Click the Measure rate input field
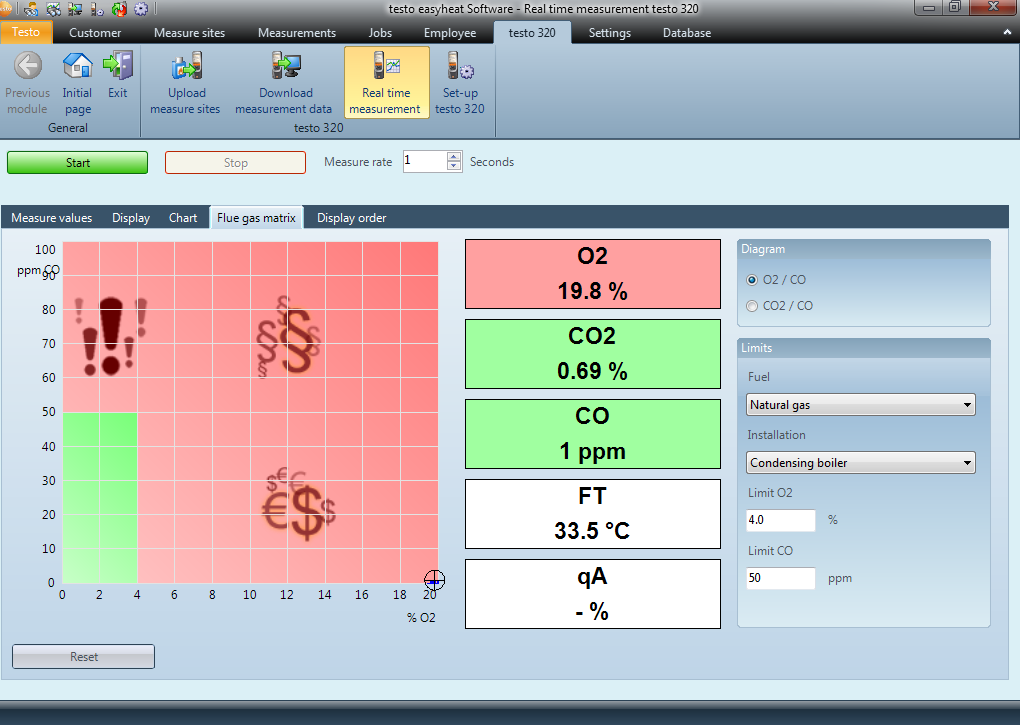Viewport: 1020px width, 725px height. (x=424, y=161)
